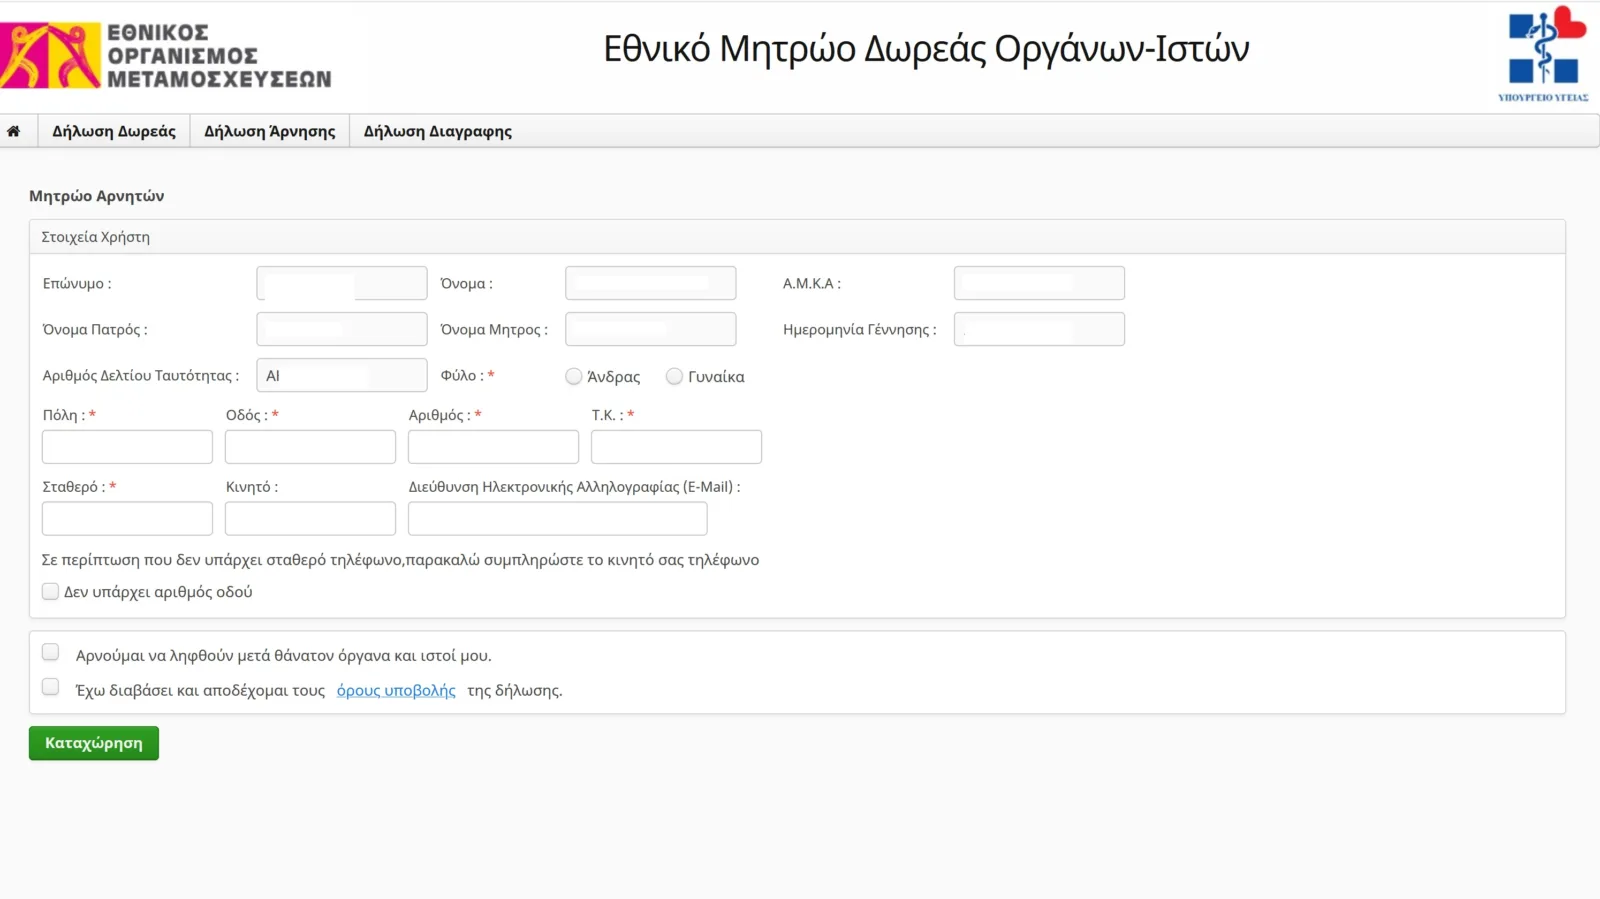The image size is (1600, 899).
Task: Check the Δεν υπάρχει αριθμός οδού box
Action: point(50,591)
